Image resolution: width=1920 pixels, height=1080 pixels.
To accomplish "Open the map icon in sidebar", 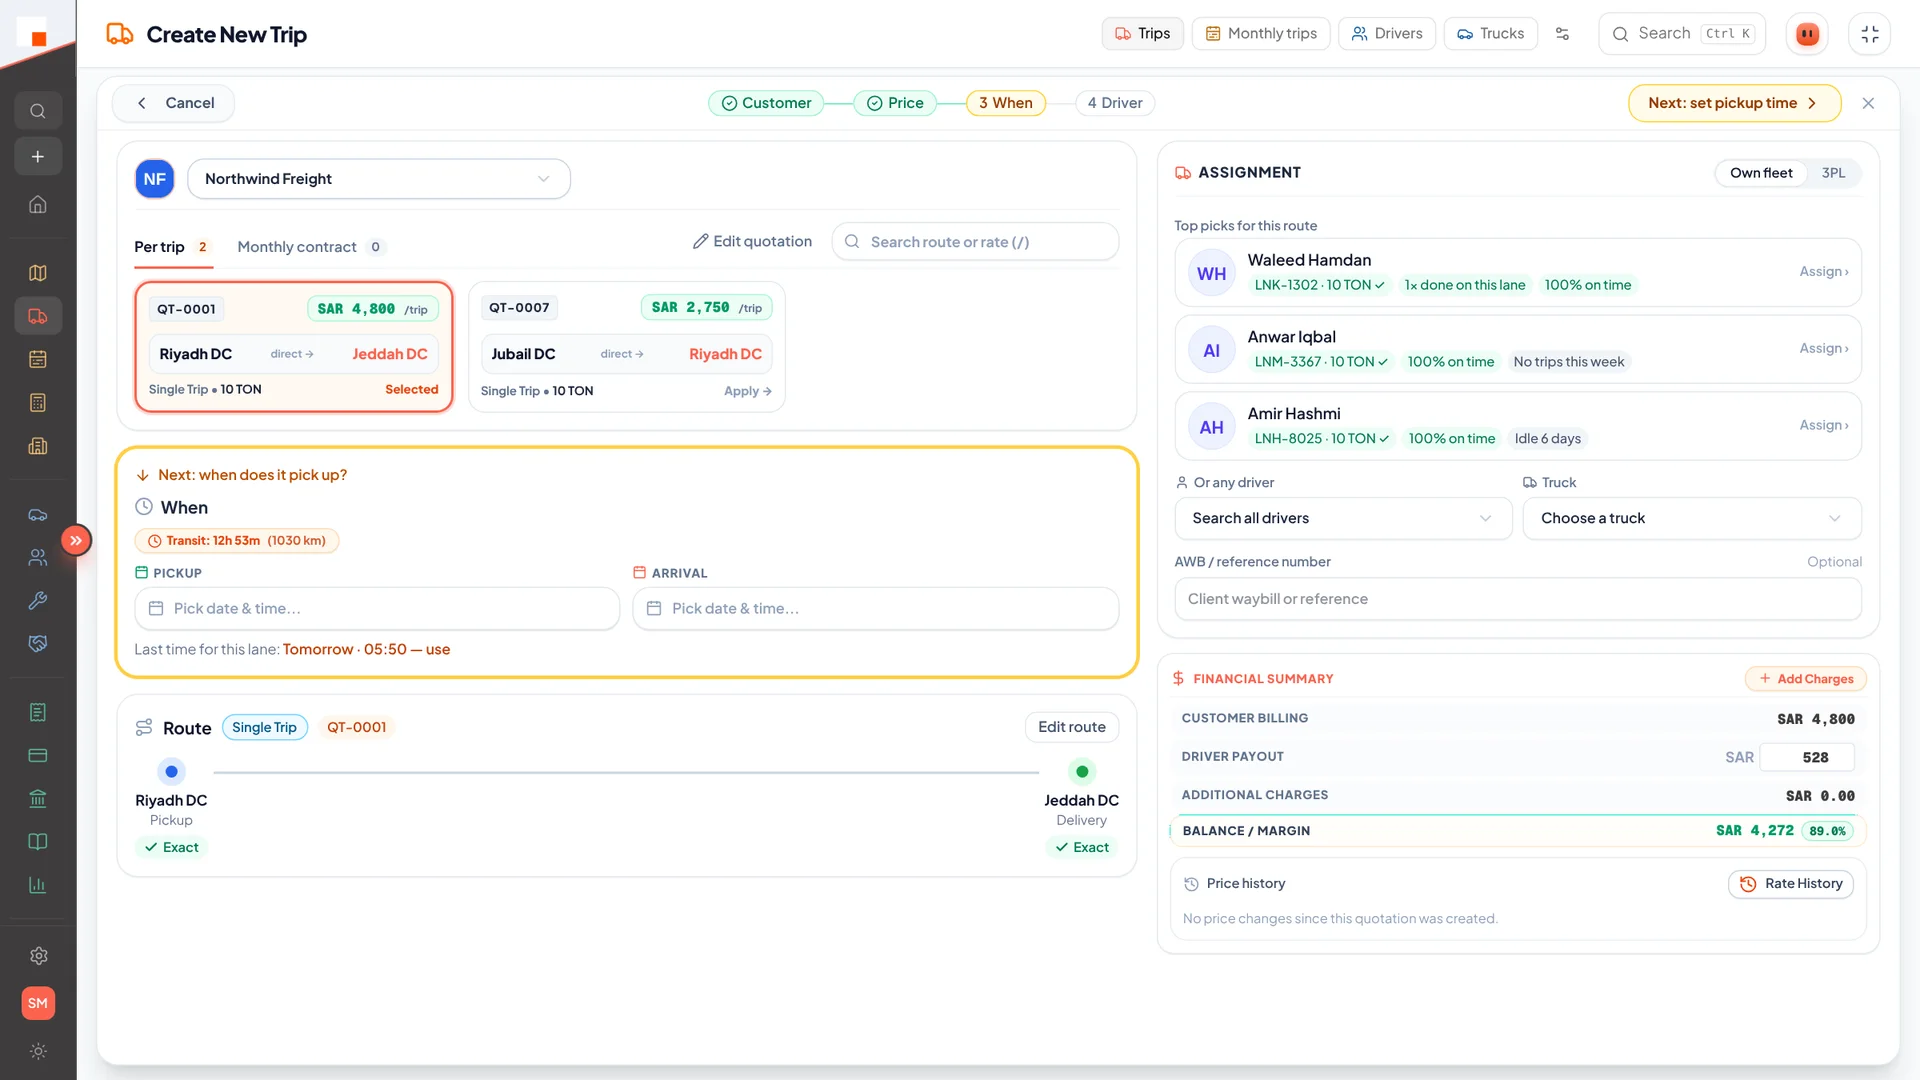I will 38,273.
